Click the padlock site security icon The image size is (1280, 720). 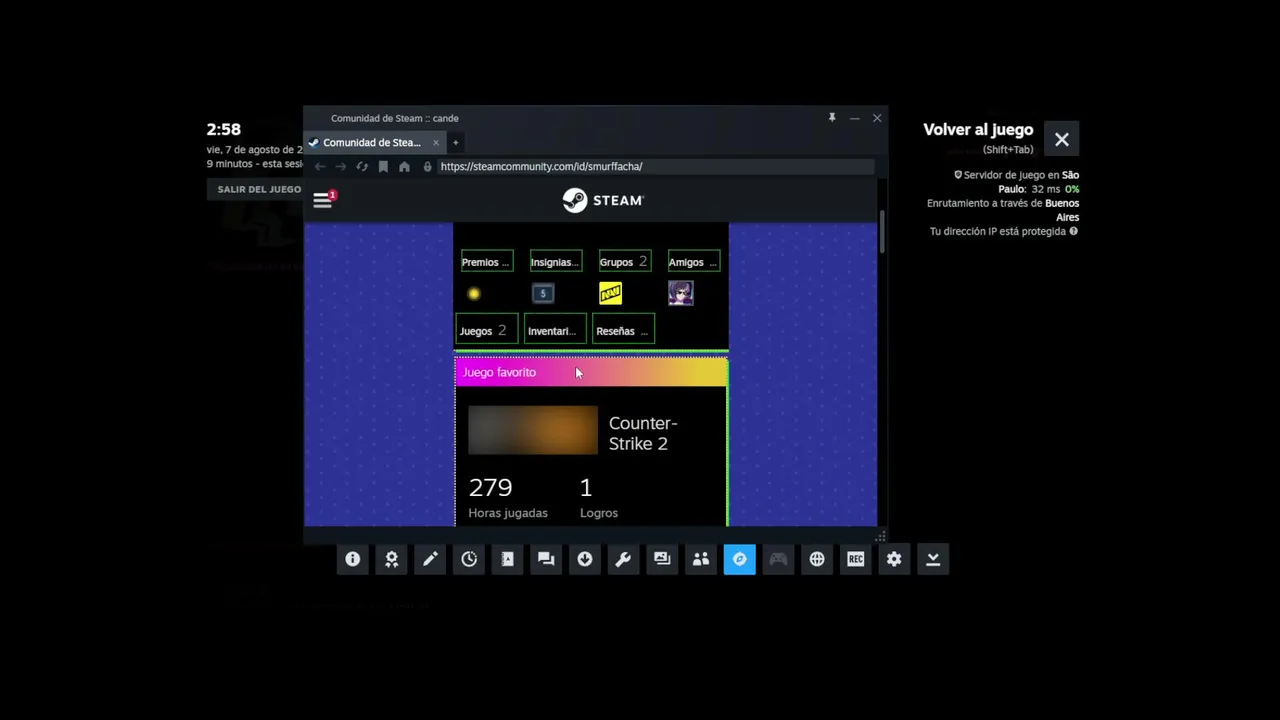pos(428,167)
